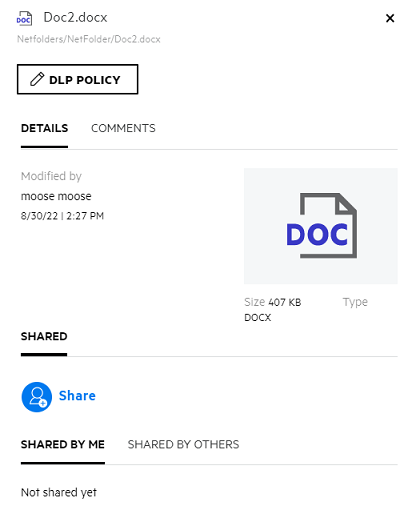This screenshot has width=420, height=518.
Task: Switch to SHARED BY OTHERS tab
Action: (183, 444)
